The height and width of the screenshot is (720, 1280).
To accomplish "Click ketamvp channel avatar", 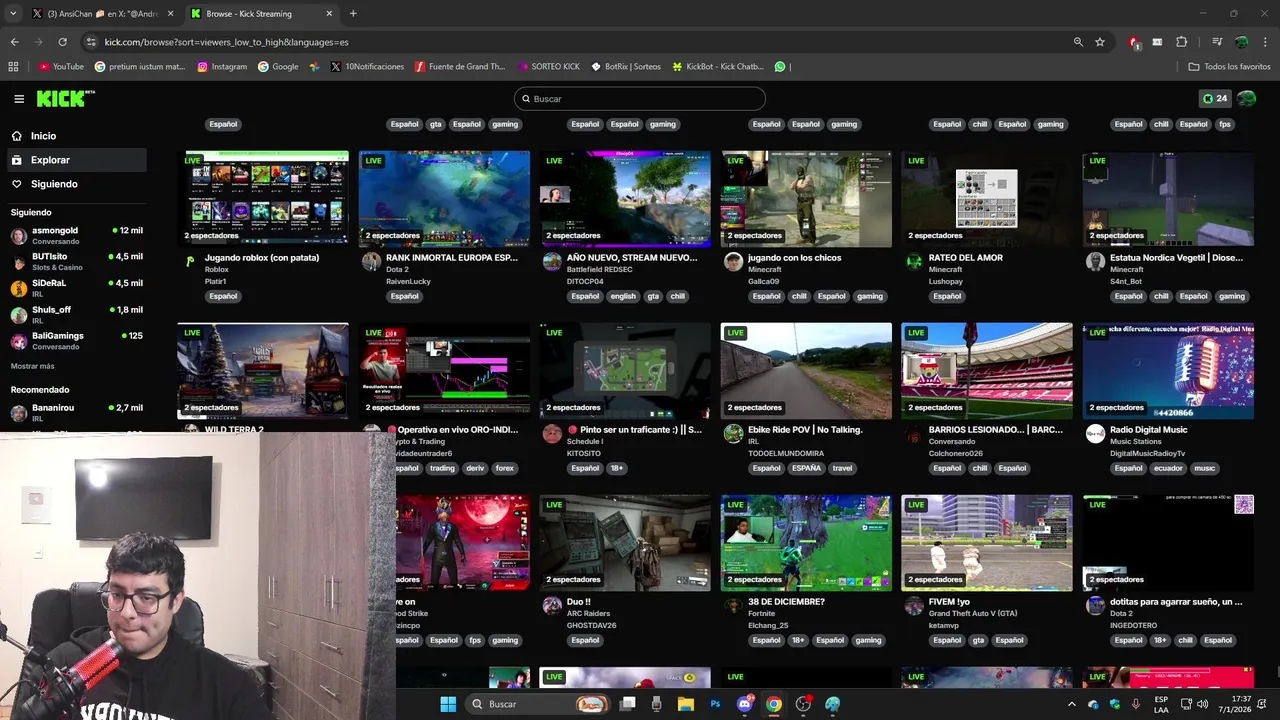I will coord(914,606).
